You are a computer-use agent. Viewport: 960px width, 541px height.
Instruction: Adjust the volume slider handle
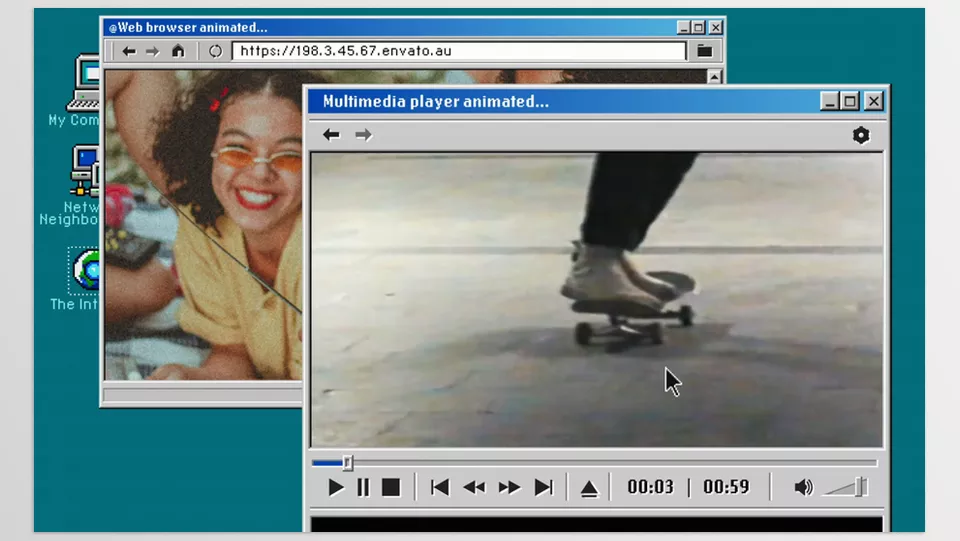pos(860,487)
